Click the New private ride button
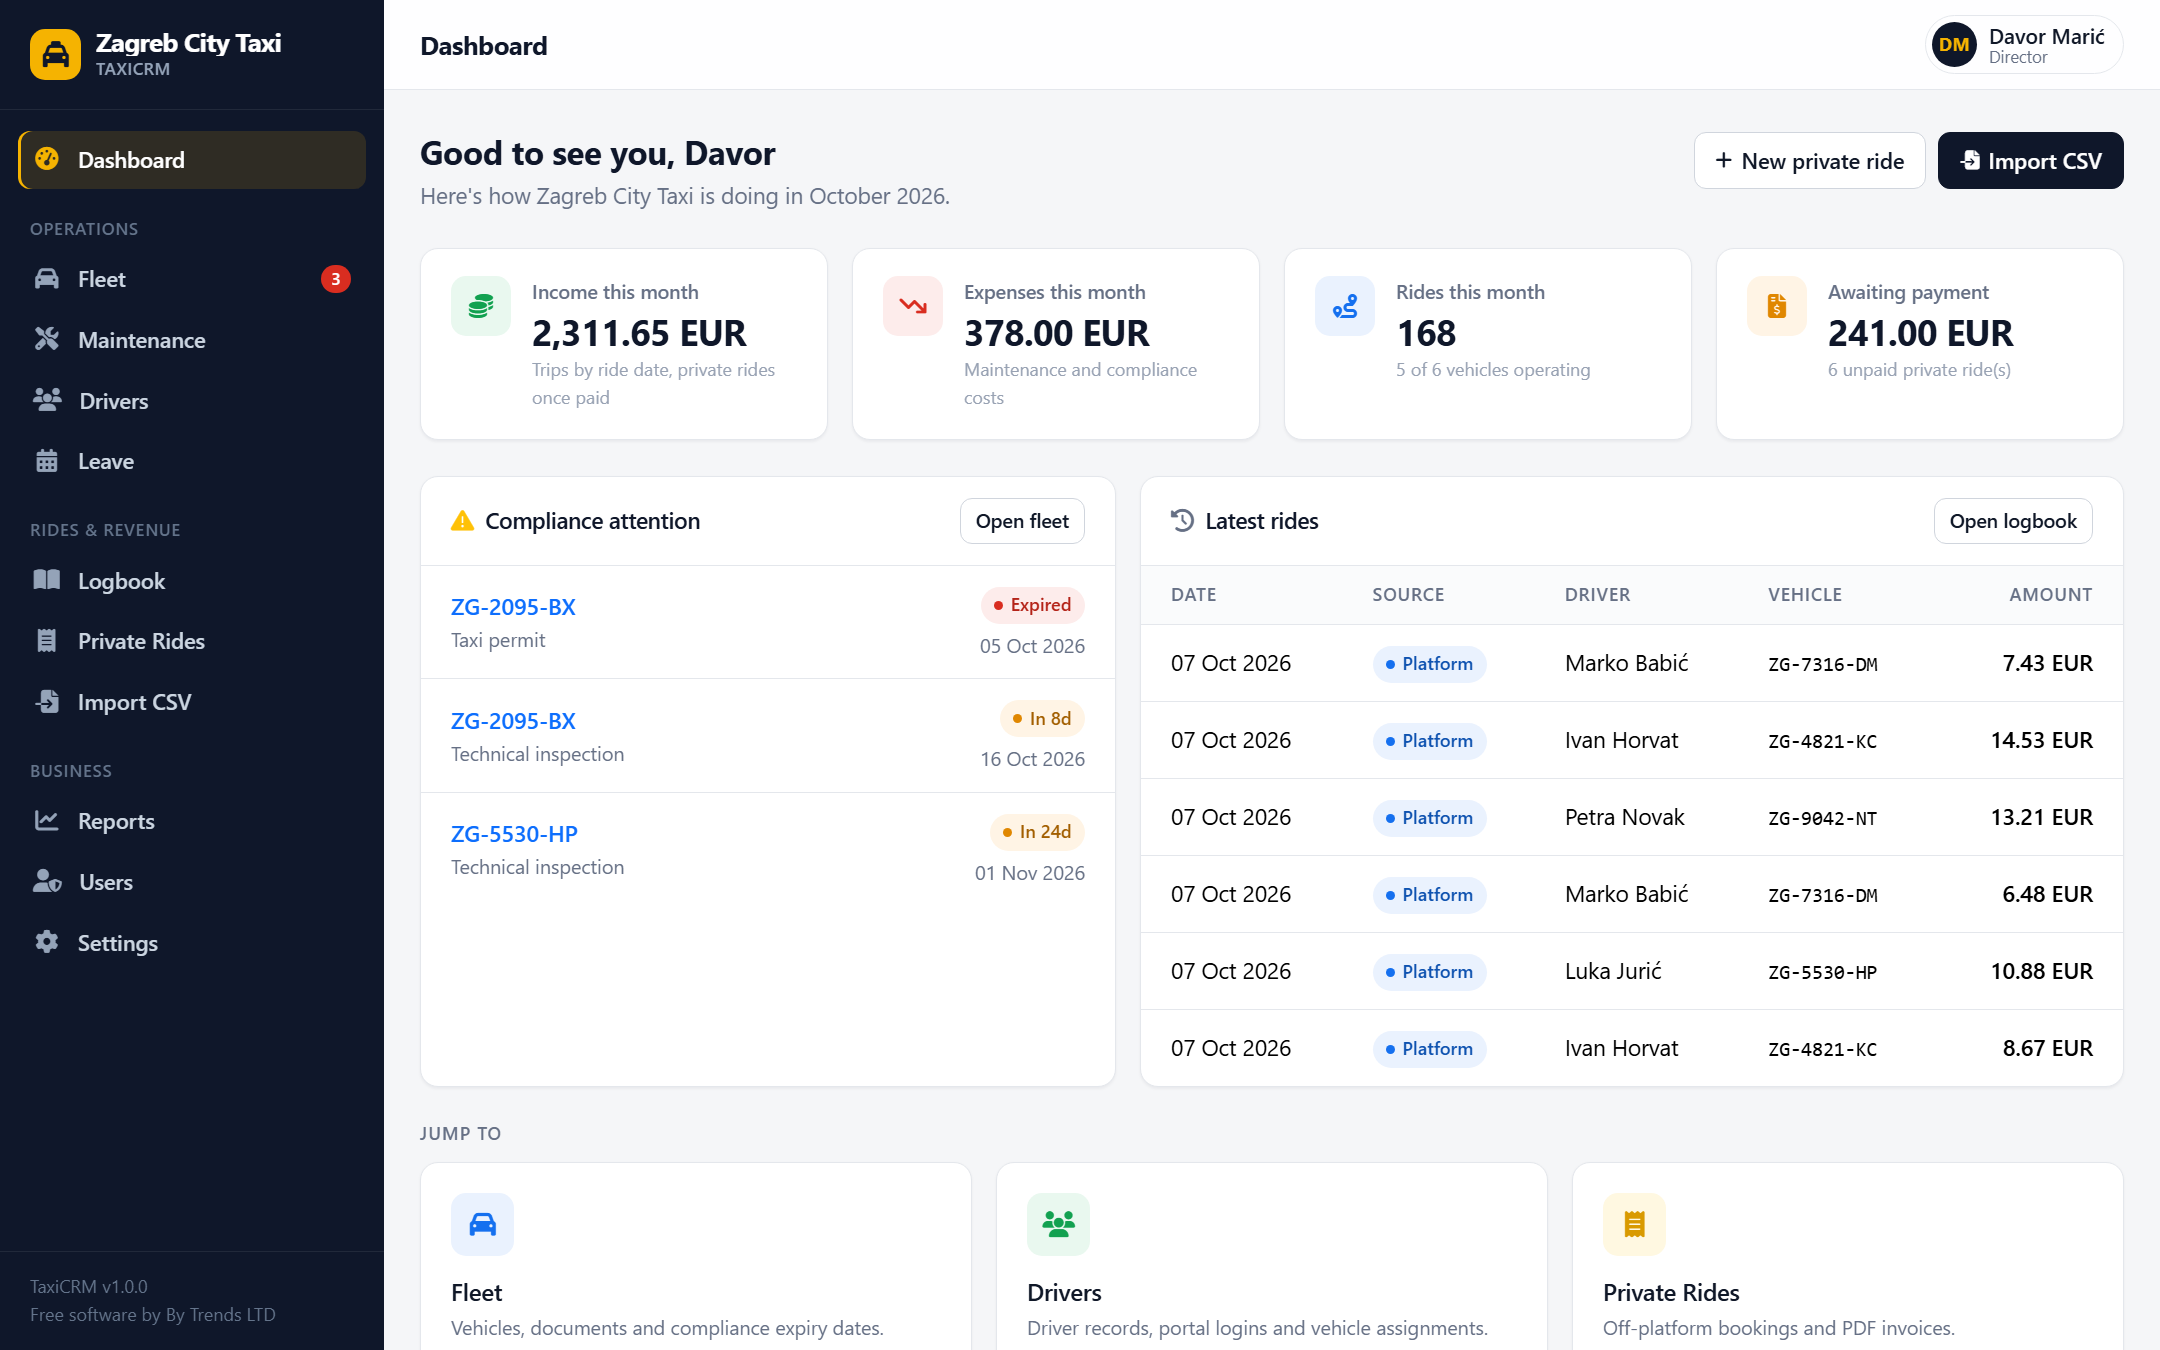2160x1350 pixels. pos(1809,161)
